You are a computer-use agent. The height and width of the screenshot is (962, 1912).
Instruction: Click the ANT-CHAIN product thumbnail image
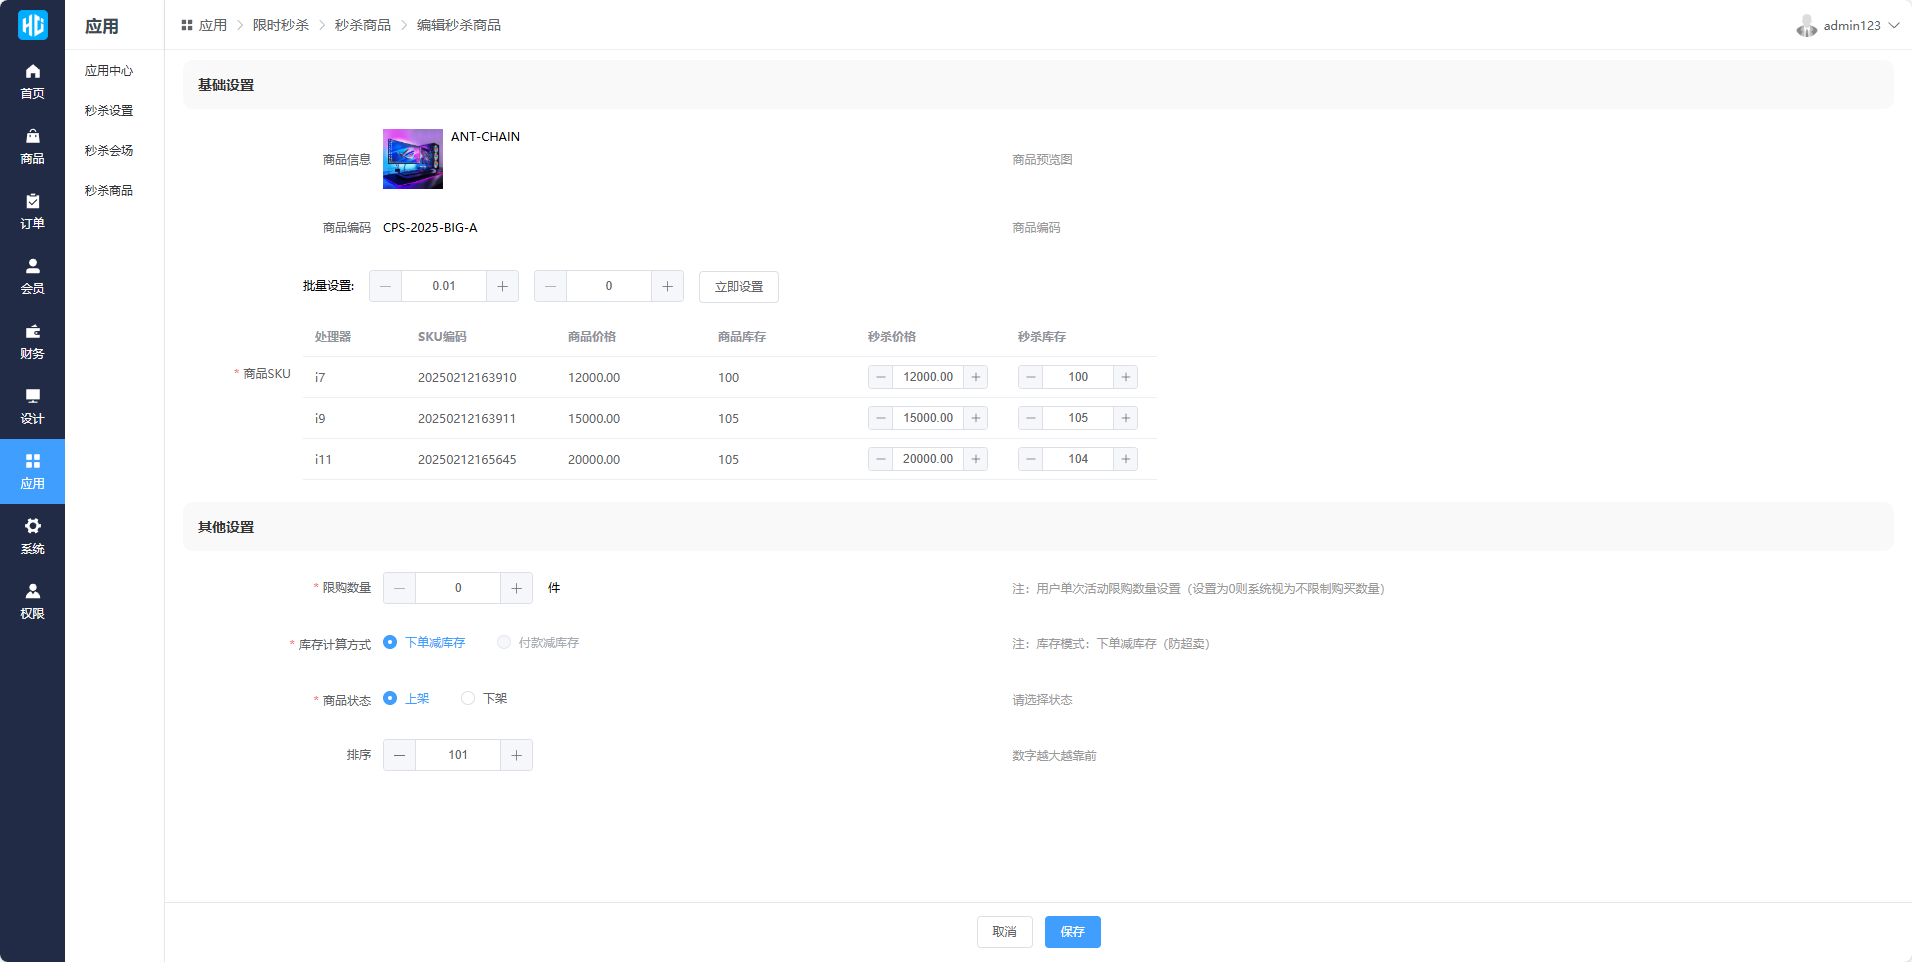pyautogui.click(x=413, y=159)
